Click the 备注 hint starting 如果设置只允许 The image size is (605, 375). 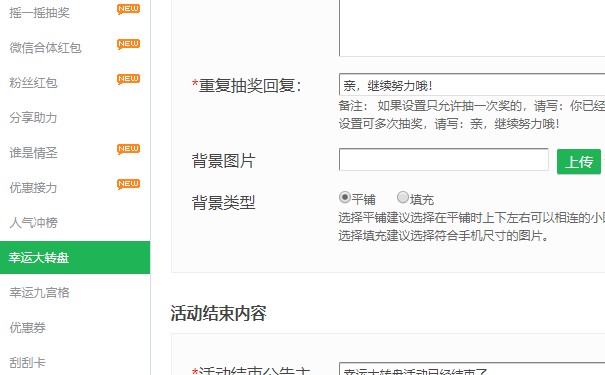[x=471, y=106]
